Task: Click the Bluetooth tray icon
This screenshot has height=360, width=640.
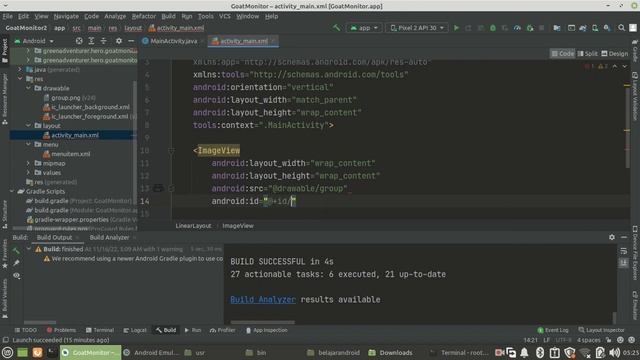Action: [x=540, y=352]
